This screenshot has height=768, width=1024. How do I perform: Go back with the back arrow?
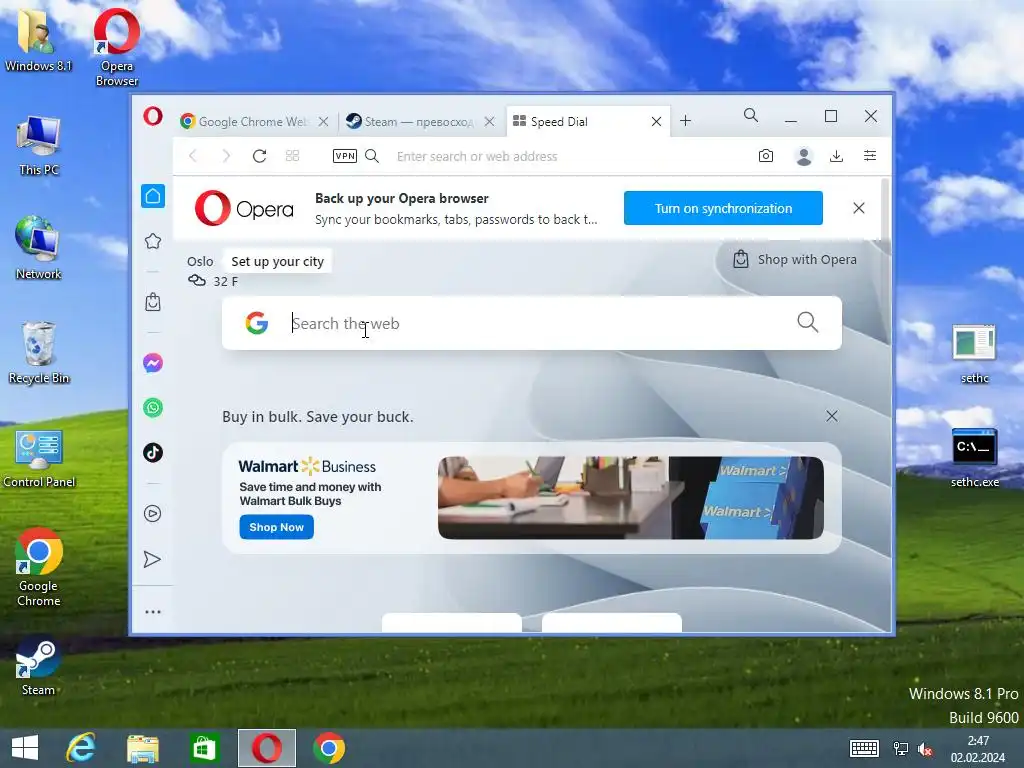point(193,155)
